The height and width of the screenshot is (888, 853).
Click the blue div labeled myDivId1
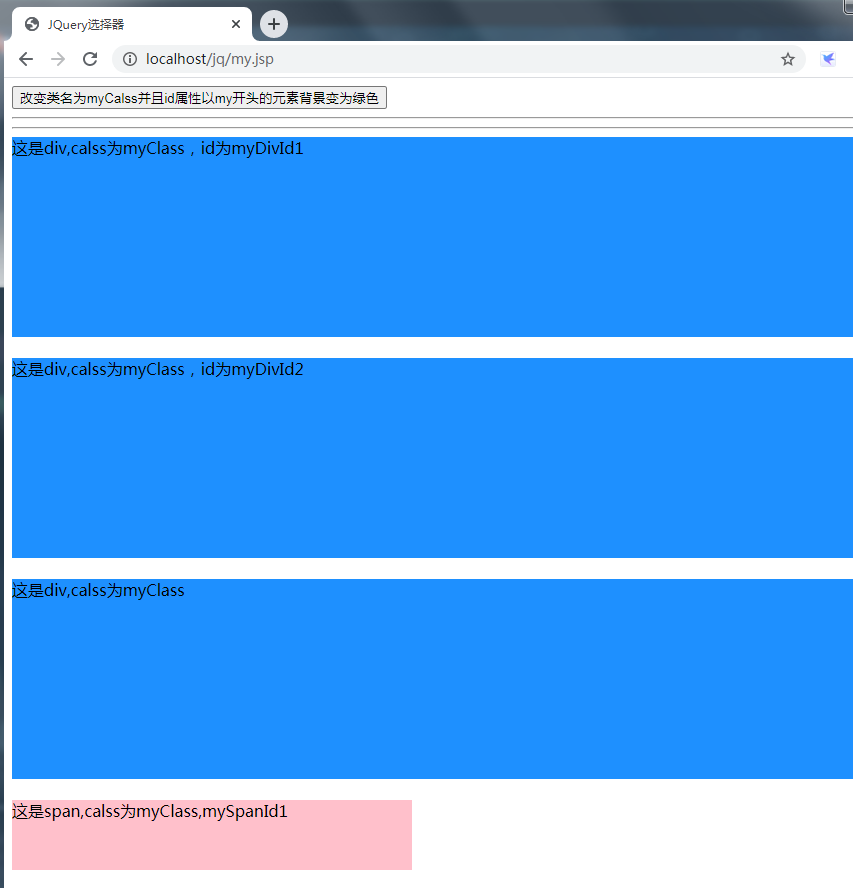pyautogui.click(x=432, y=237)
